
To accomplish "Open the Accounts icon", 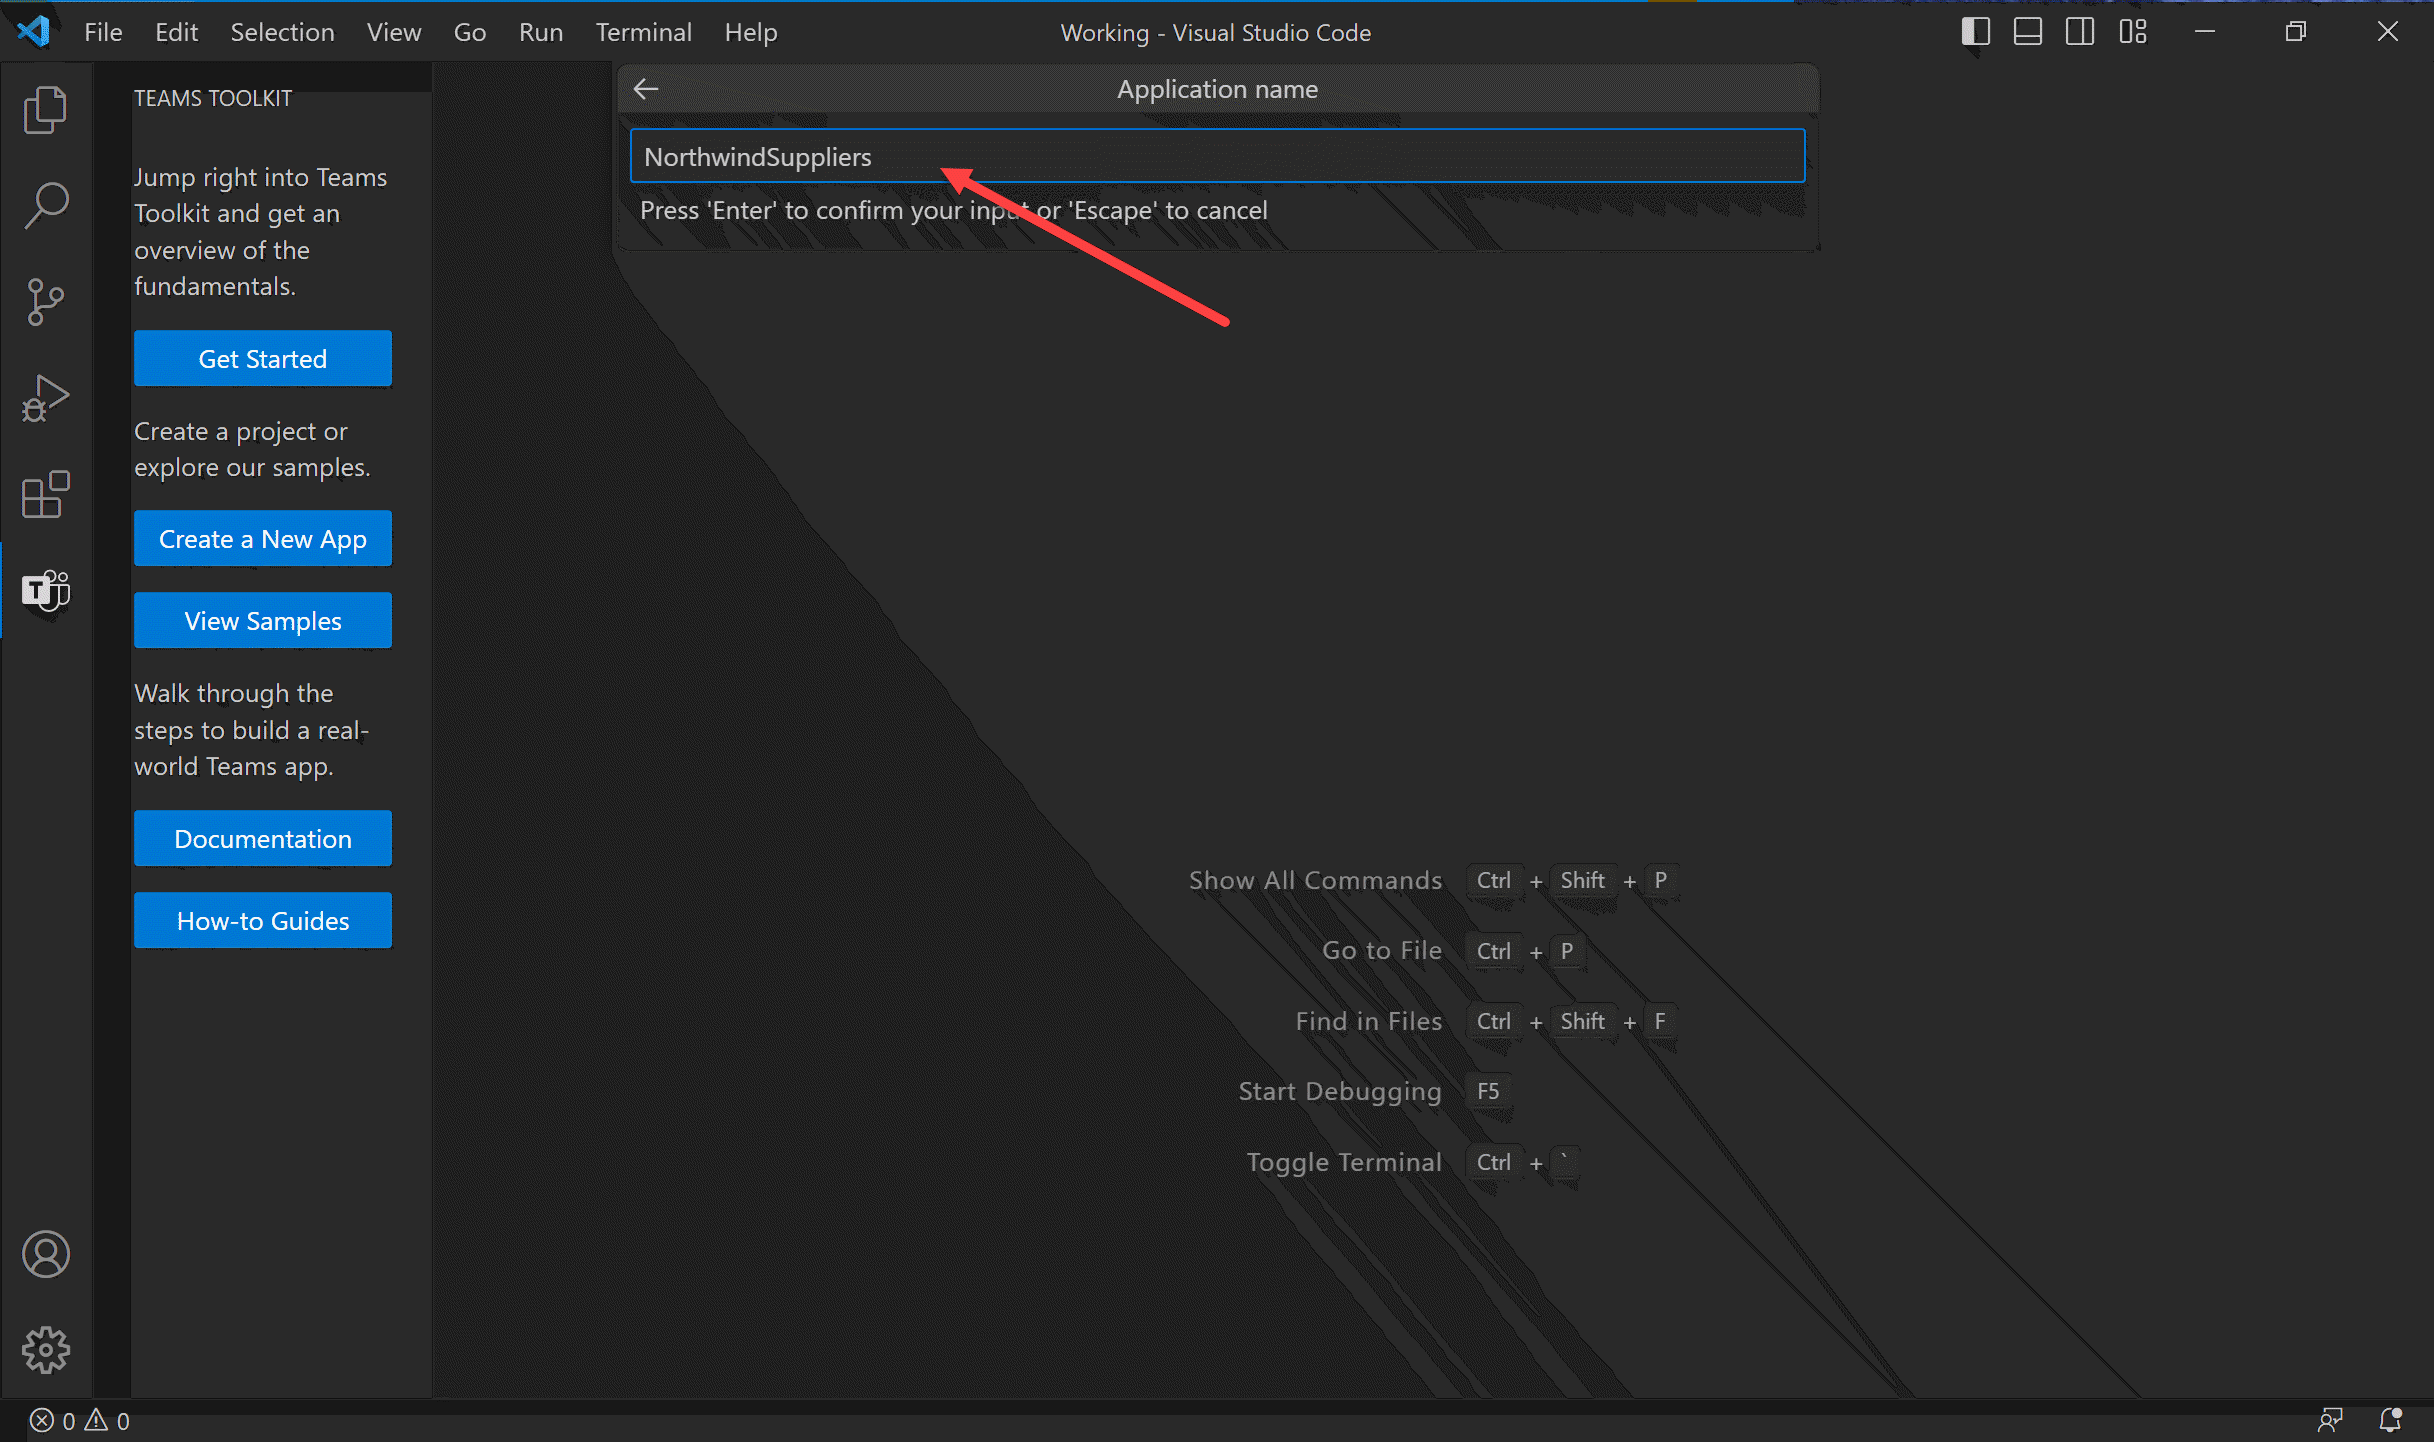I will [45, 1254].
